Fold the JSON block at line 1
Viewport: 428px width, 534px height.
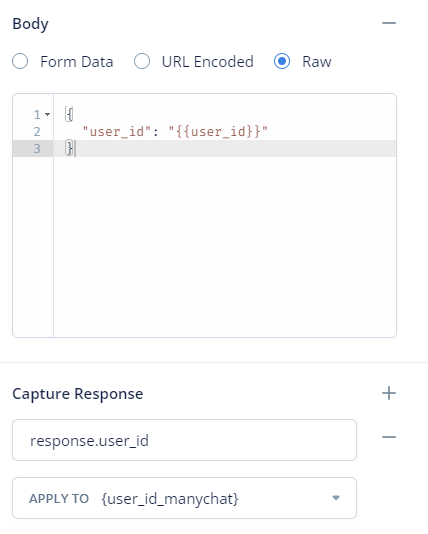coord(48,114)
